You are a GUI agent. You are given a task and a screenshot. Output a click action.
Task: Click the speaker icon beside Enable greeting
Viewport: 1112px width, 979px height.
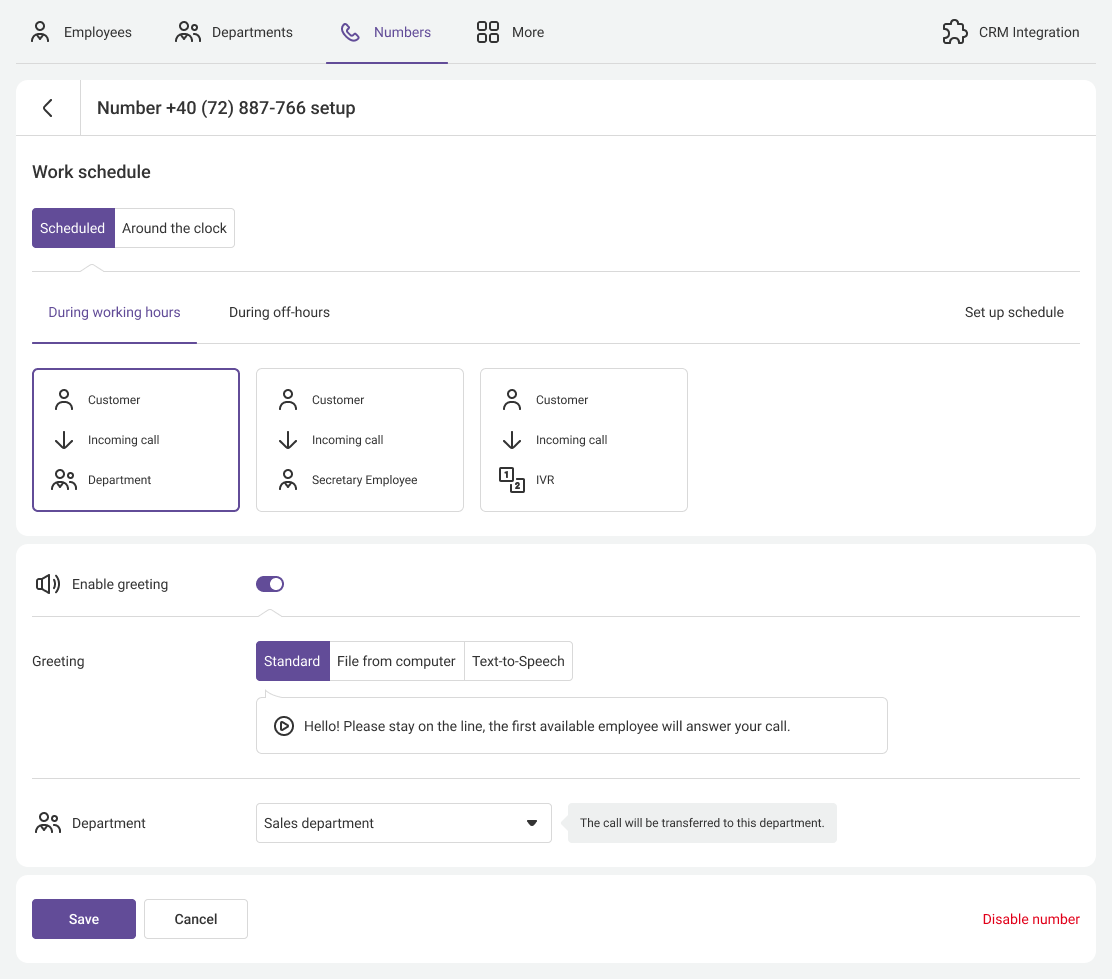[48, 584]
